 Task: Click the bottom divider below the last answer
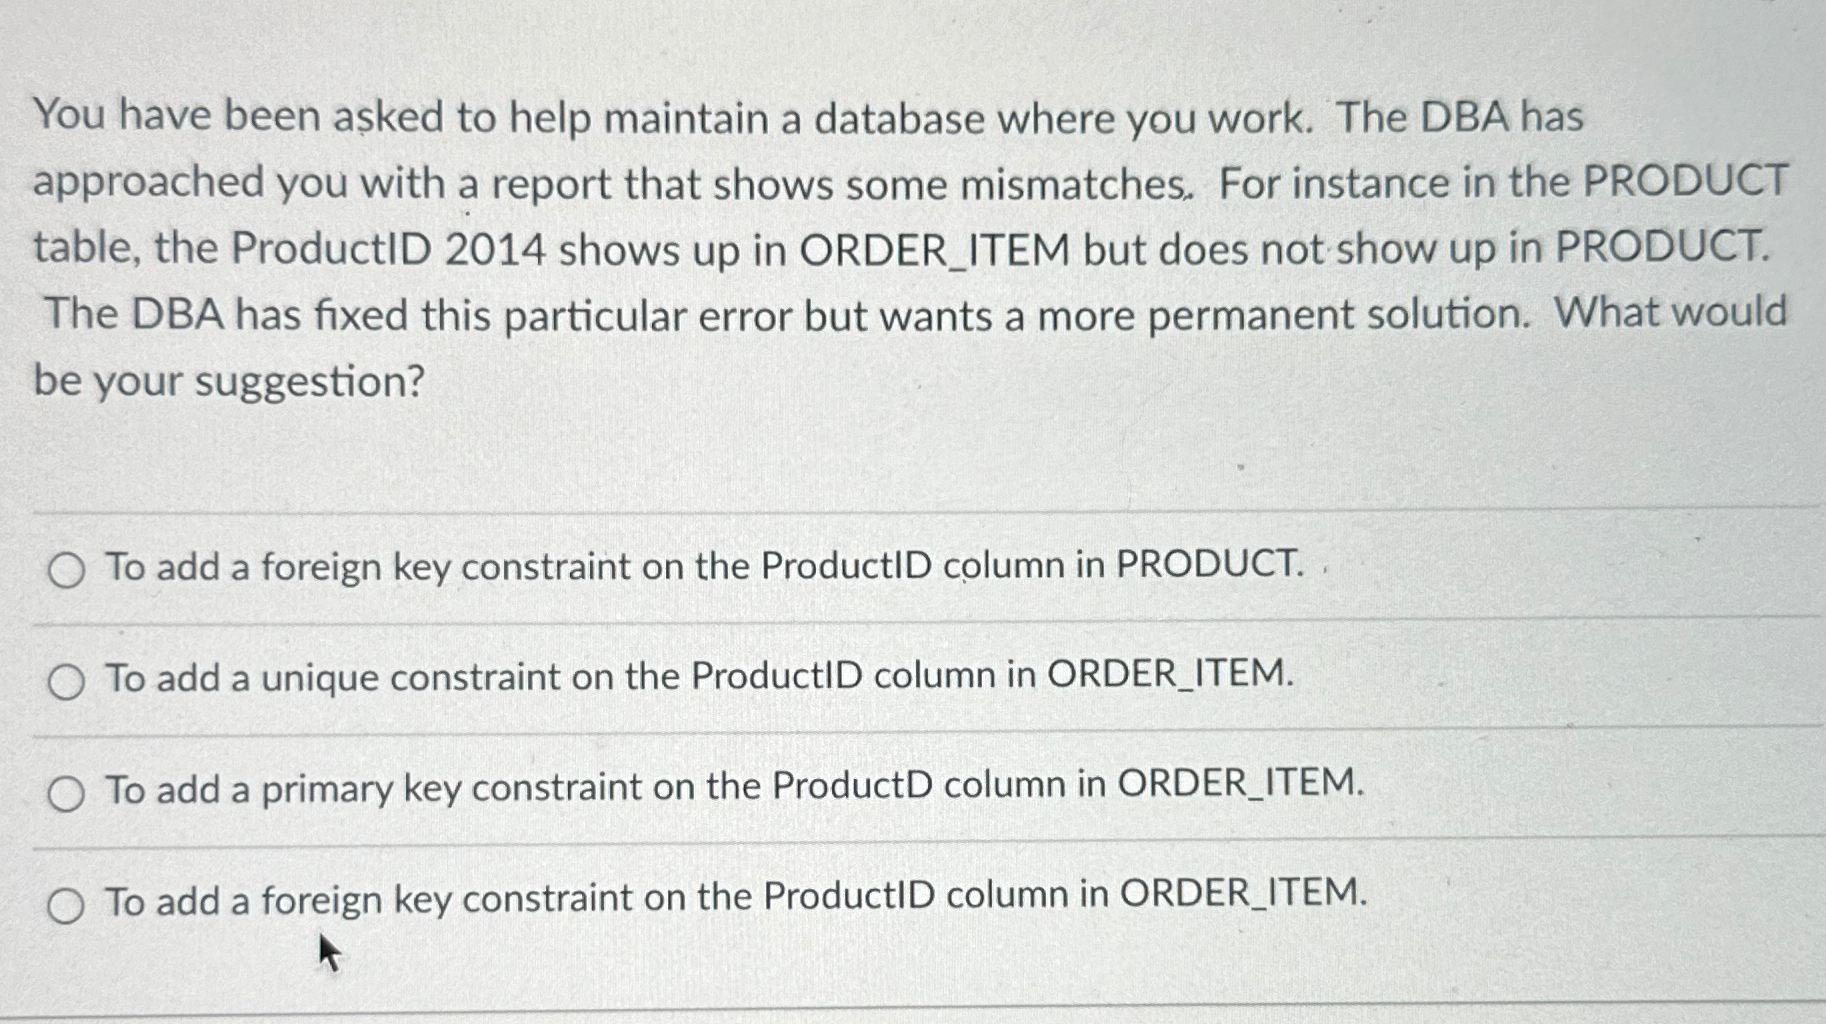coord(900,1010)
